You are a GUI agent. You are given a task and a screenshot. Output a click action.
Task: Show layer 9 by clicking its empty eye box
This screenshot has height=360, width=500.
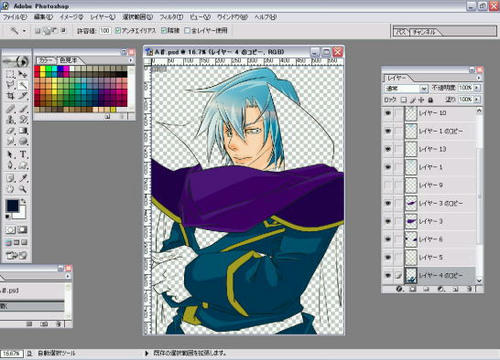(x=388, y=185)
